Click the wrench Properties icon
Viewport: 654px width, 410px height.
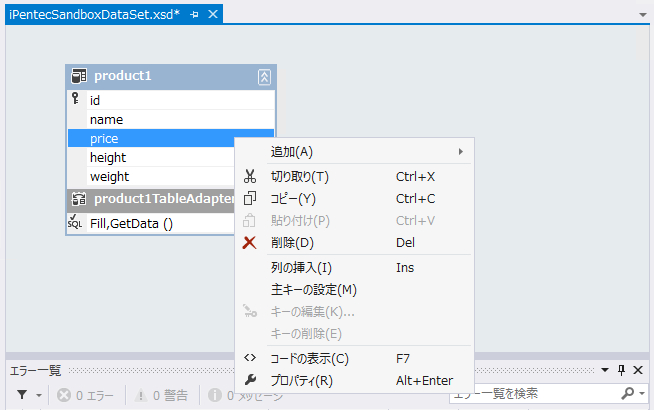250,380
